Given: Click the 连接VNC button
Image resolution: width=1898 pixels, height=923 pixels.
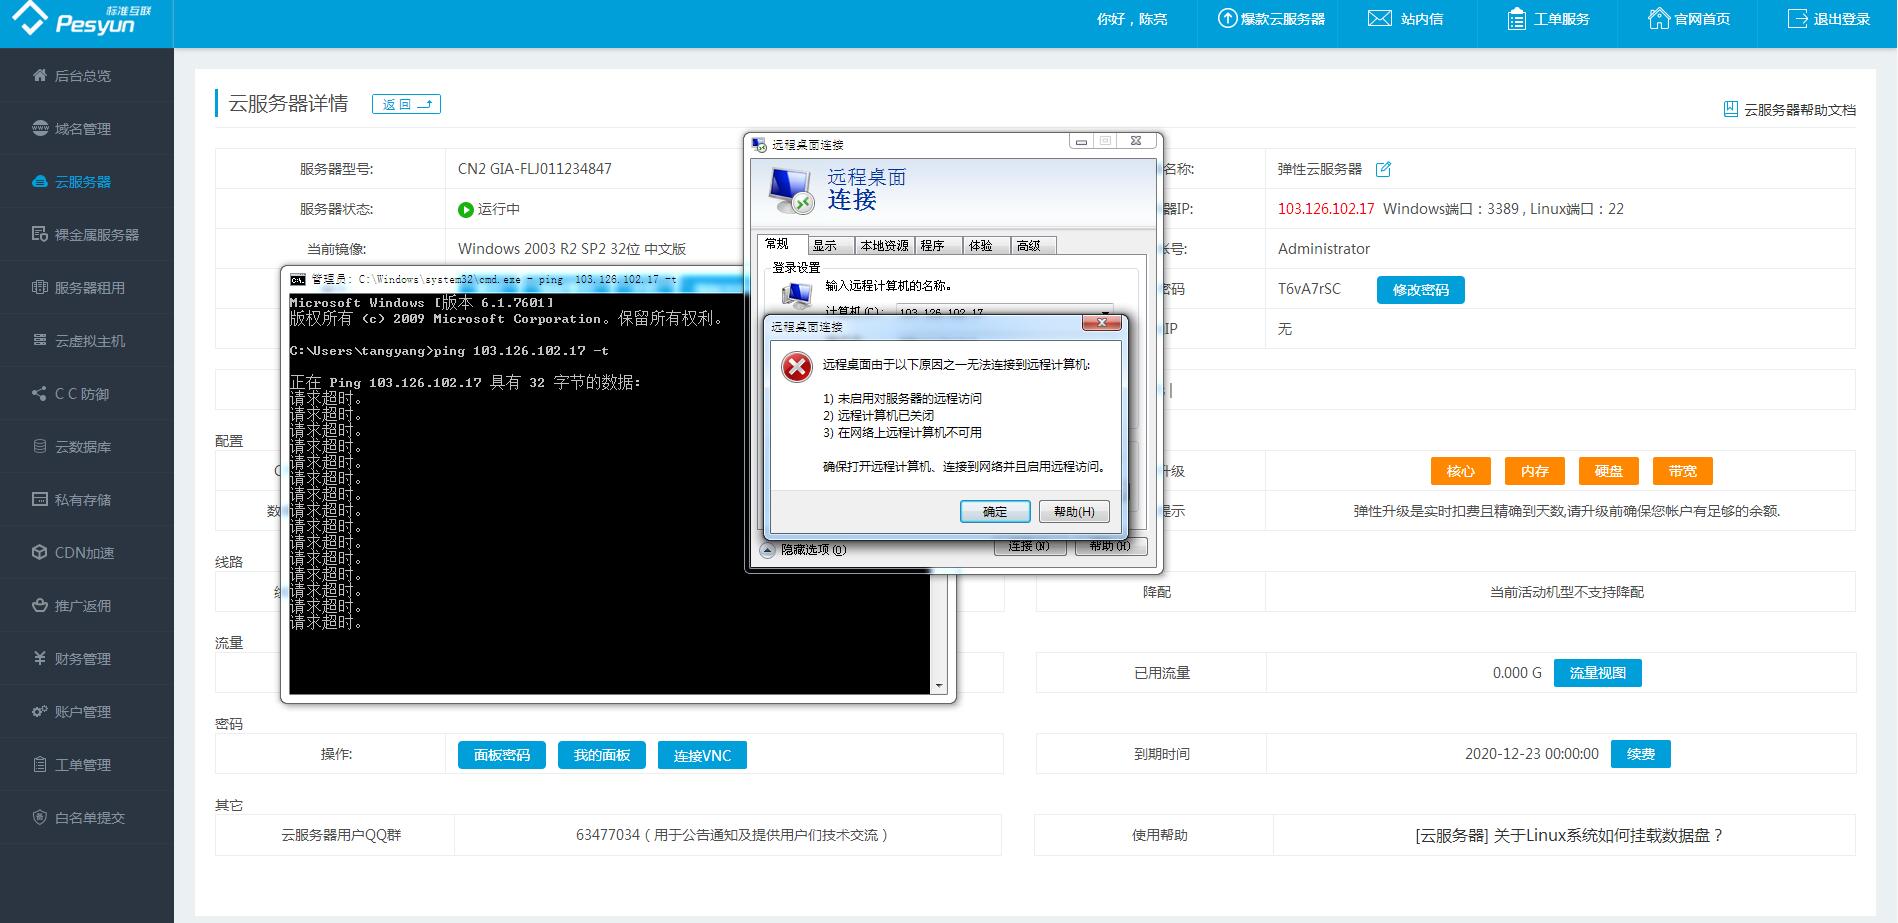Looking at the screenshot, I should pos(702,756).
